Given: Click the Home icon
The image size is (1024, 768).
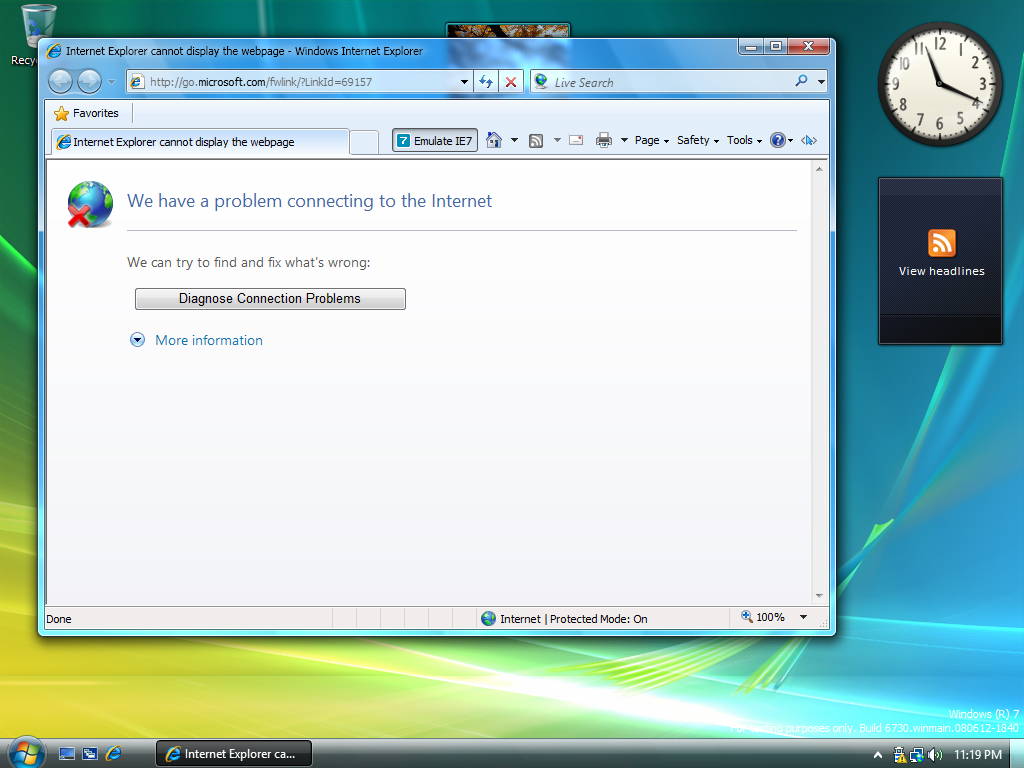Looking at the screenshot, I should coord(494,140).
